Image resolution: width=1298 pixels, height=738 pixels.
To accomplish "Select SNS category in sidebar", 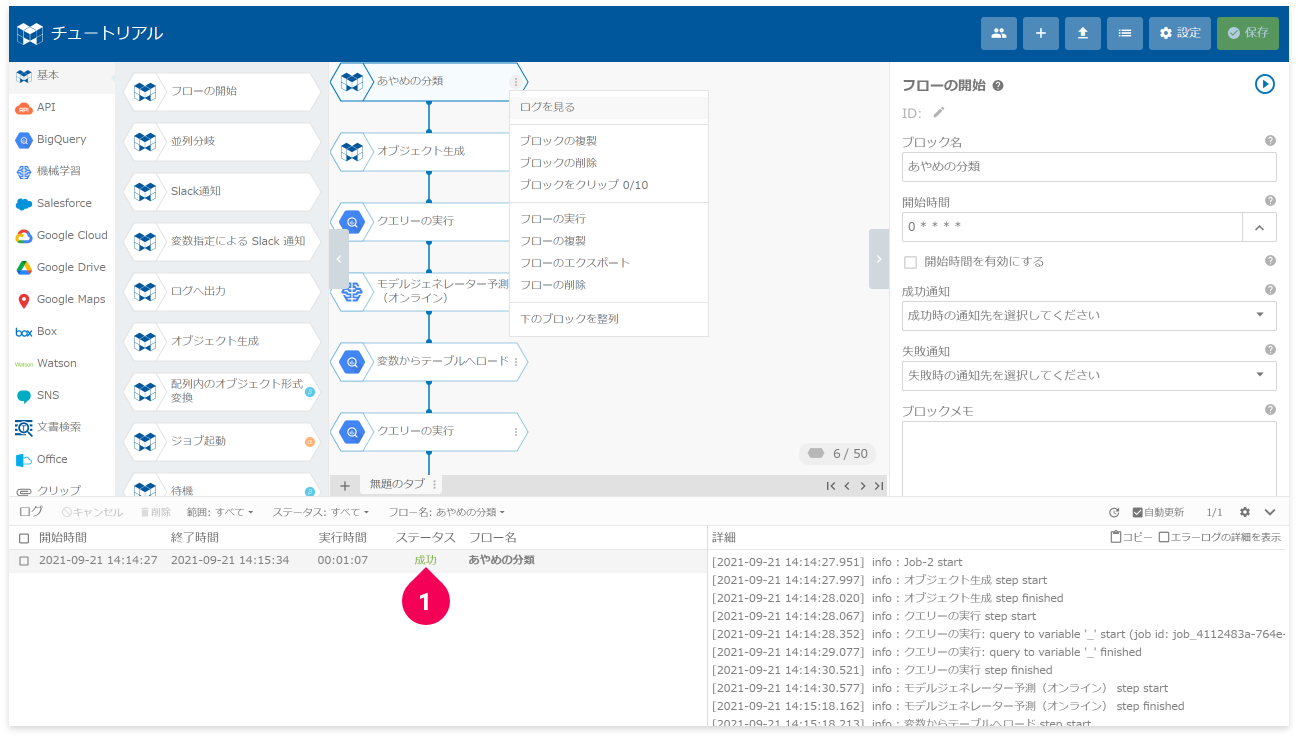I will [62, 395].
